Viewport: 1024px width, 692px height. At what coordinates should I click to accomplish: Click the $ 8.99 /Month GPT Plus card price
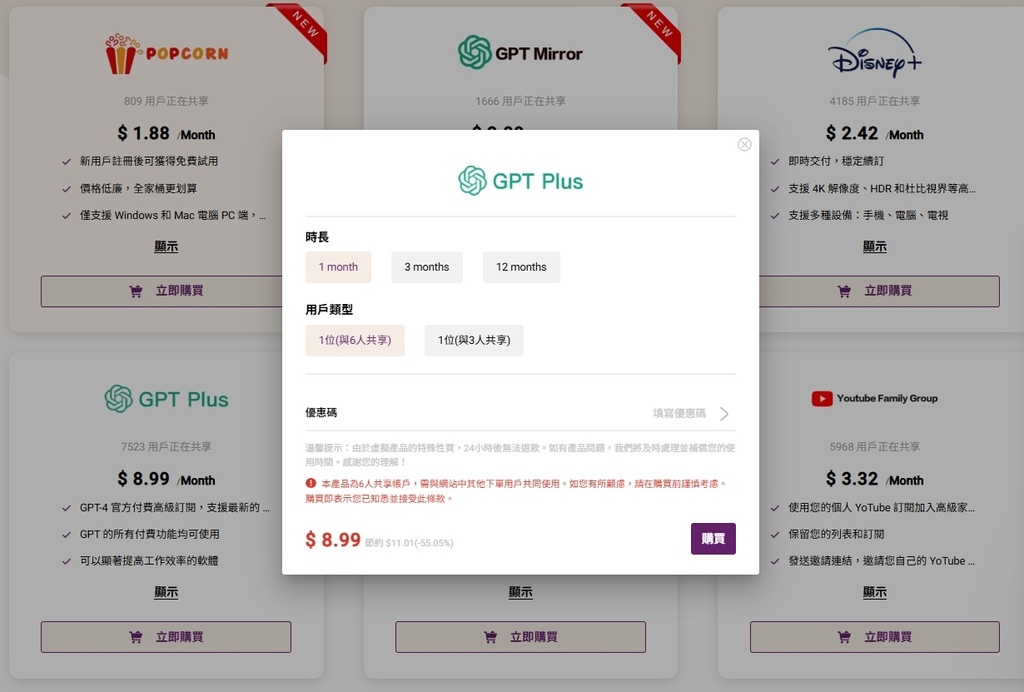point(167,479)
